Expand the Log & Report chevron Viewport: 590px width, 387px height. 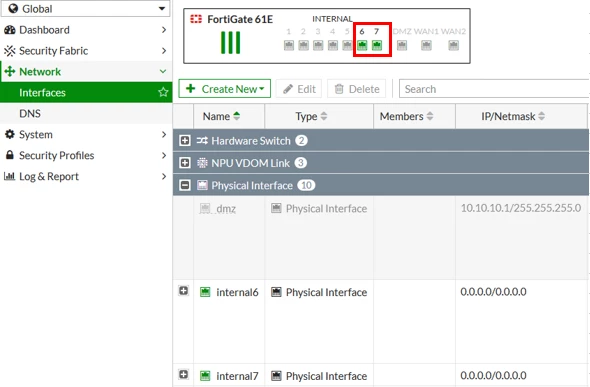coord(164,176)
